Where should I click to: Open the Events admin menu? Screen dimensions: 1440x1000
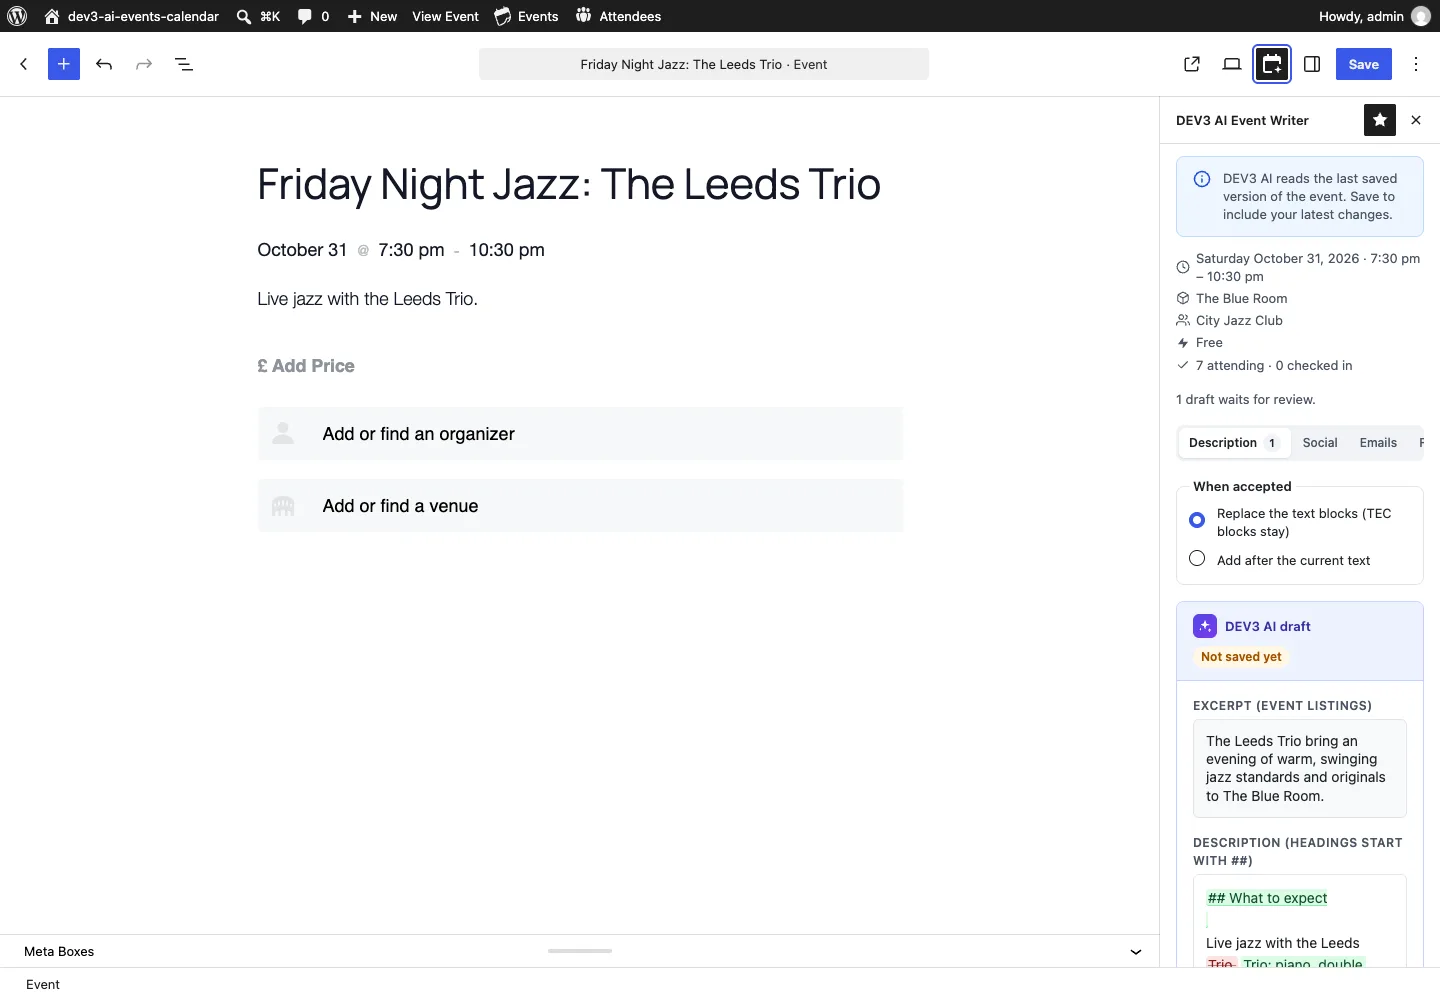(x=526, y=16)
